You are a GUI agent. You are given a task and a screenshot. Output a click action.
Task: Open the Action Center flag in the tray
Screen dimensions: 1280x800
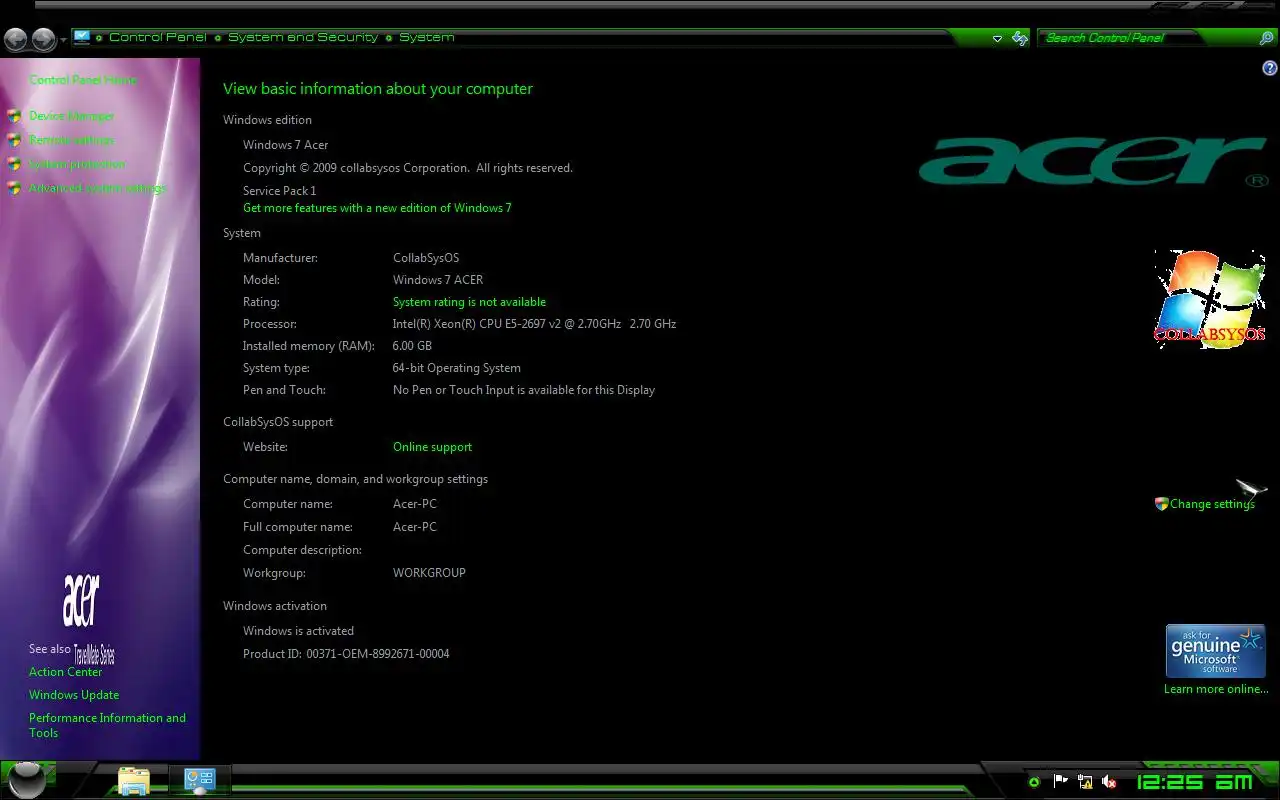tap(1060, 781)
